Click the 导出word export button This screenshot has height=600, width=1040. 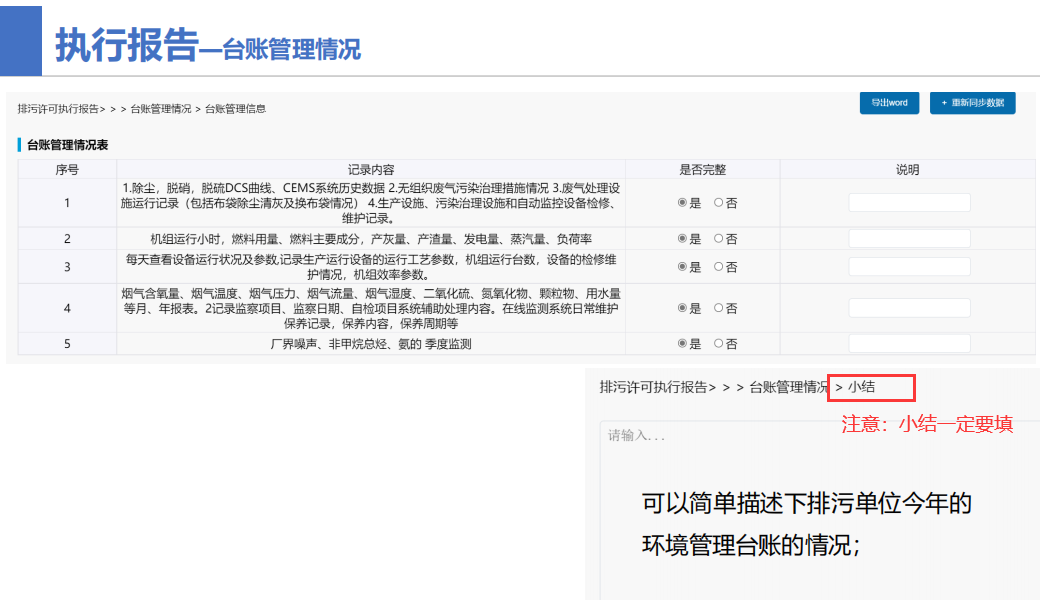point(888,103)
